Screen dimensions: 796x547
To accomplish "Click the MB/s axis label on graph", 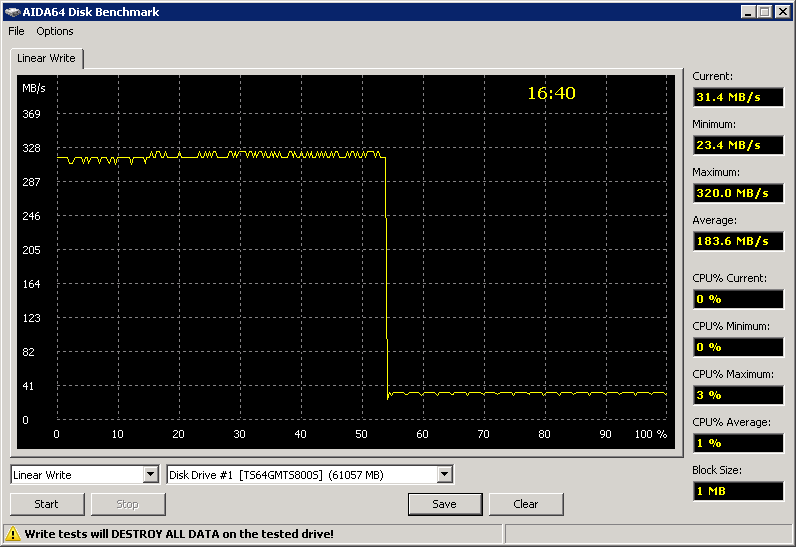I will pos(34,88).
